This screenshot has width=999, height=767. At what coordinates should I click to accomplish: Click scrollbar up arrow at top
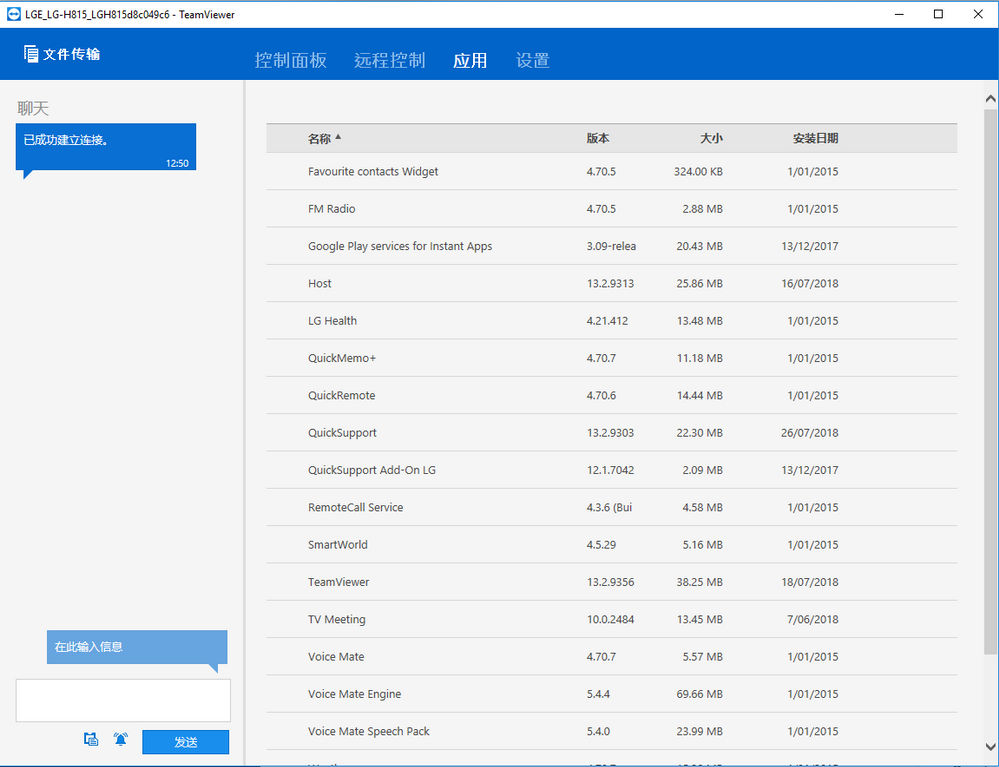990,99
